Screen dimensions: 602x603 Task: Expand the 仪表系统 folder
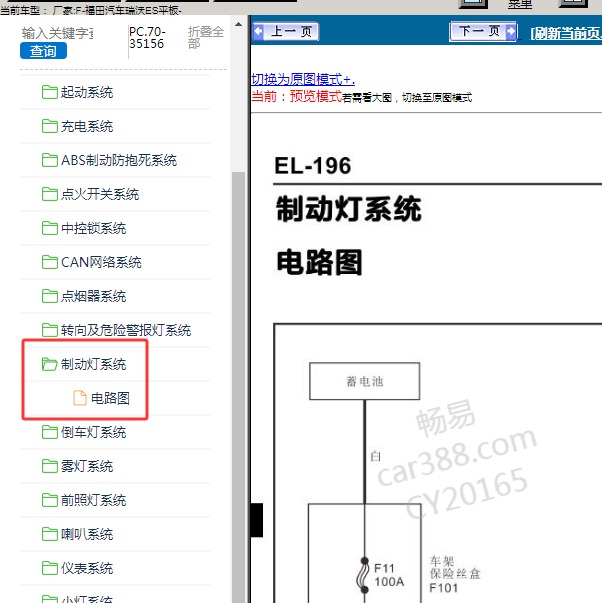pyautogui.click(x=87, y=568)
